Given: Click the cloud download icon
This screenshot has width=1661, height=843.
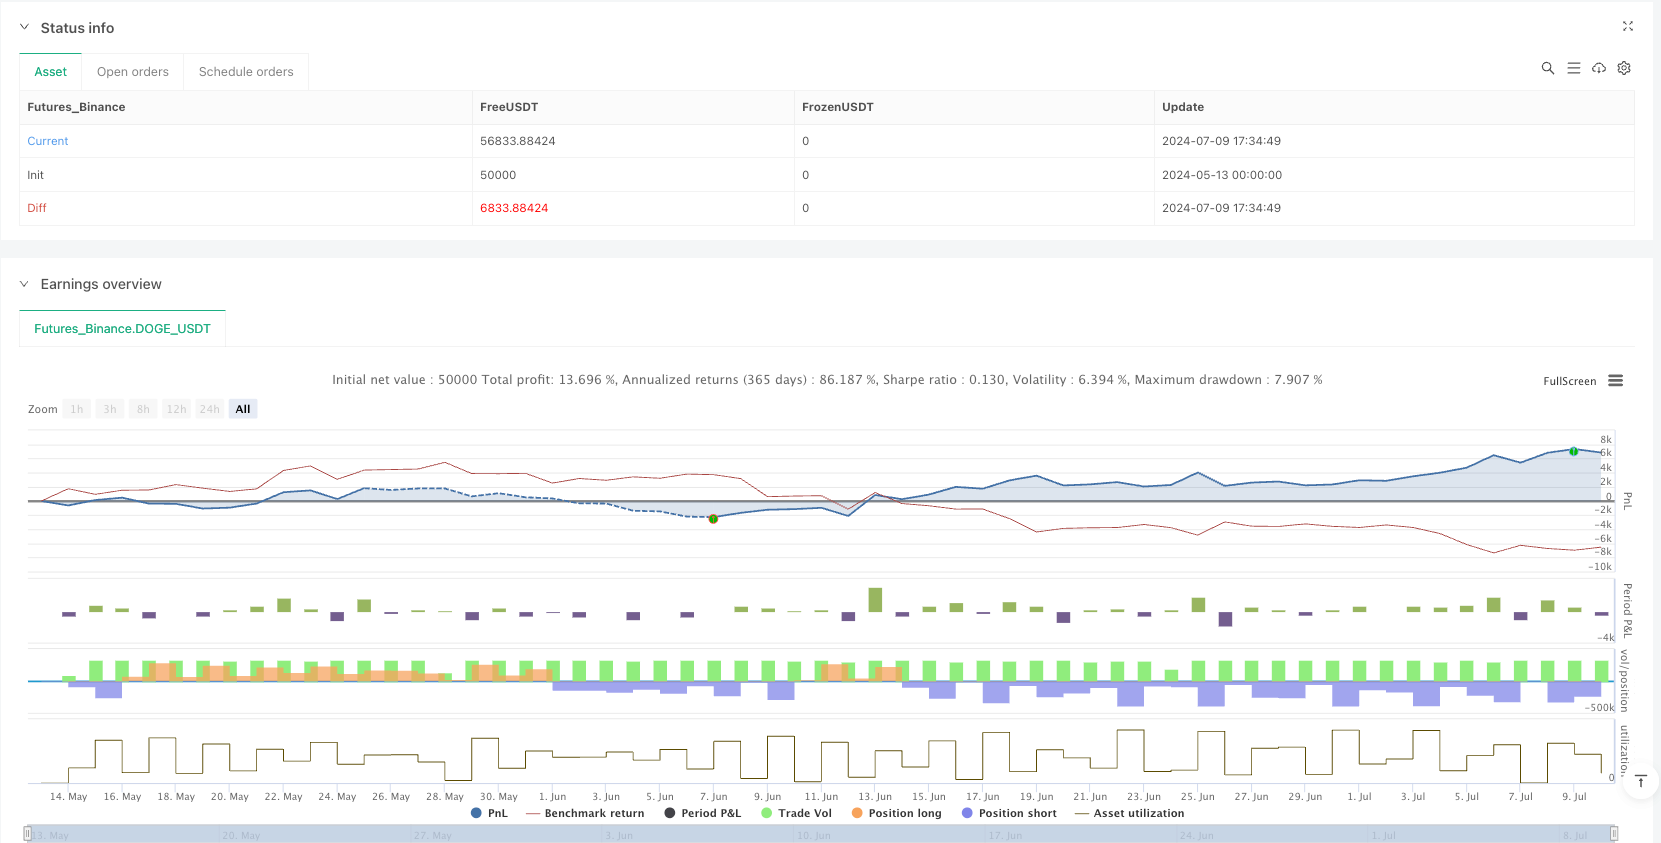Looking at the screenshot, I should (x=1599, y=68).
